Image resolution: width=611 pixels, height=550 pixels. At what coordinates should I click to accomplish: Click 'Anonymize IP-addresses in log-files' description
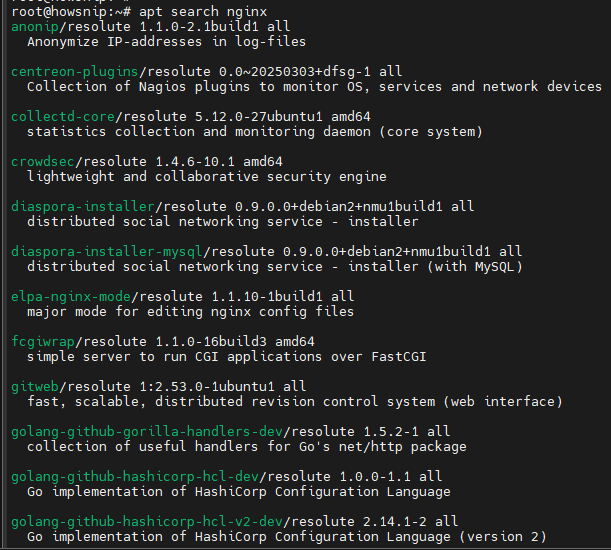(166, 42)
